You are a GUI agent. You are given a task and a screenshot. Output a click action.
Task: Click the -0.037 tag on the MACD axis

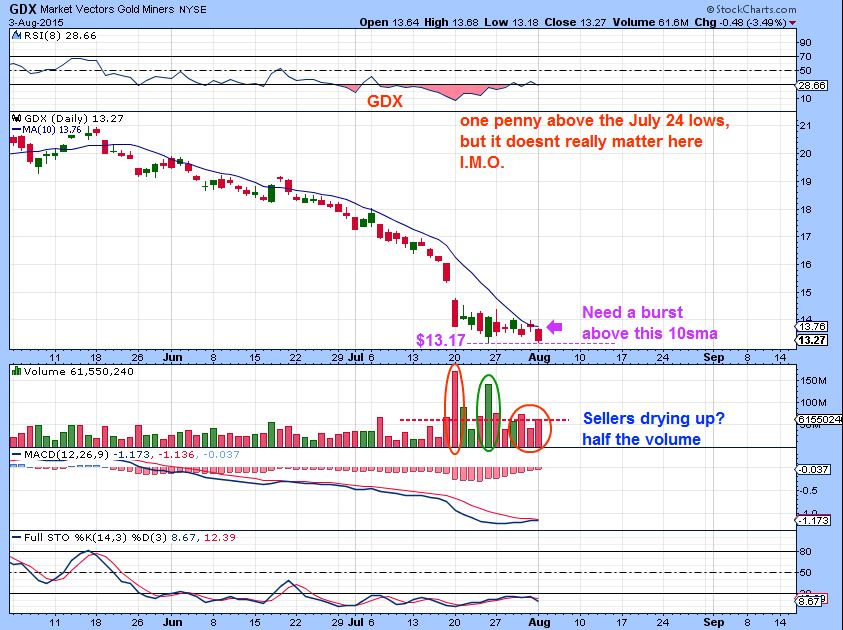coord(814,469)
